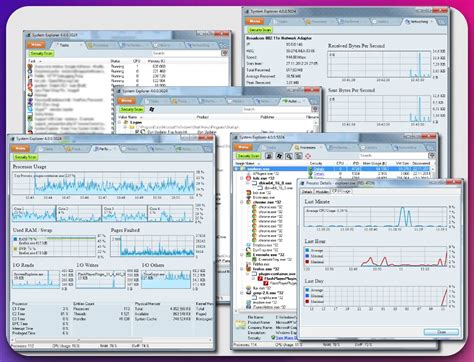Open Details tab in Process Details dialog
The height and width of the screenshot is (362, 474).
(x=307, y=192)
